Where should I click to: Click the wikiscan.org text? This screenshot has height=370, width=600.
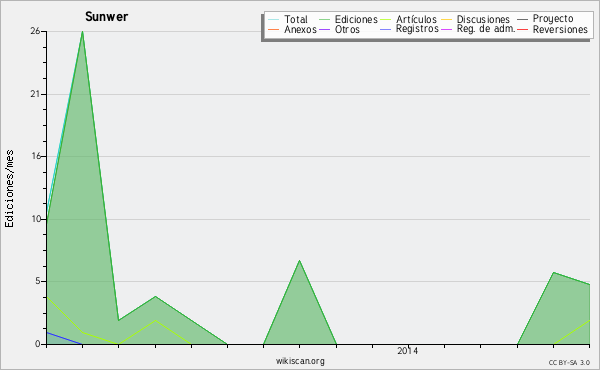[300, 361]
